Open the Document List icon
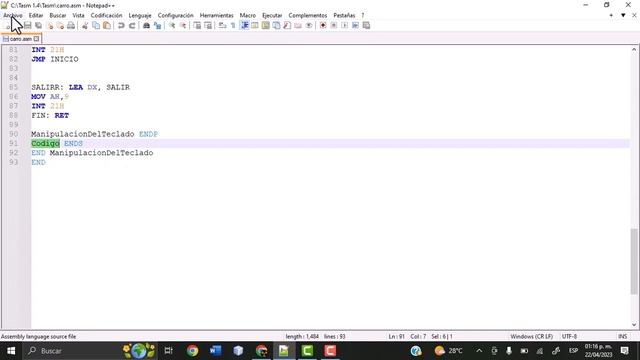640x360 pixels. click(x=276, y=25)
